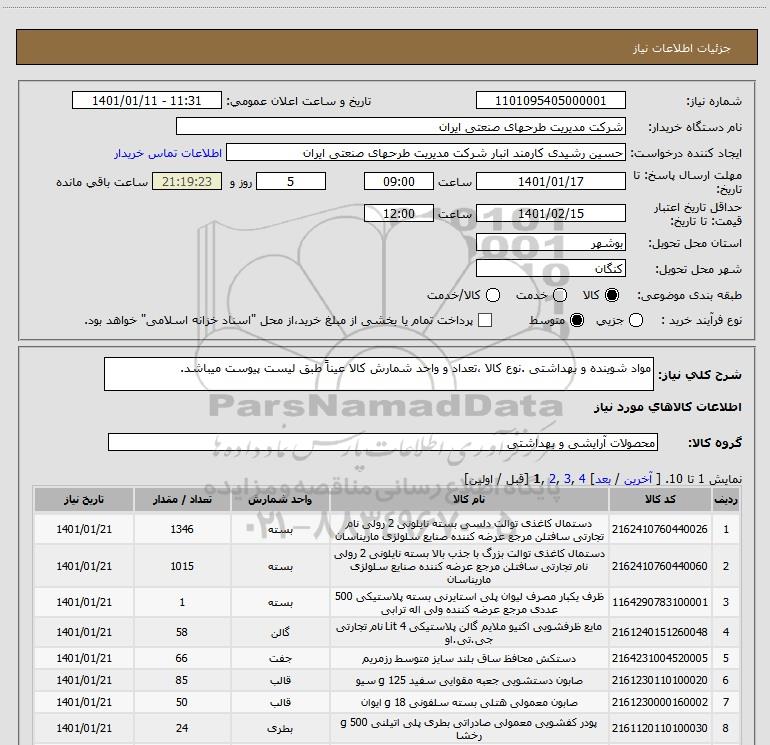This screenshot has height=745, width=770.
Task: Click the response deadline time 09:00
Action: click(x=399, y=181)
